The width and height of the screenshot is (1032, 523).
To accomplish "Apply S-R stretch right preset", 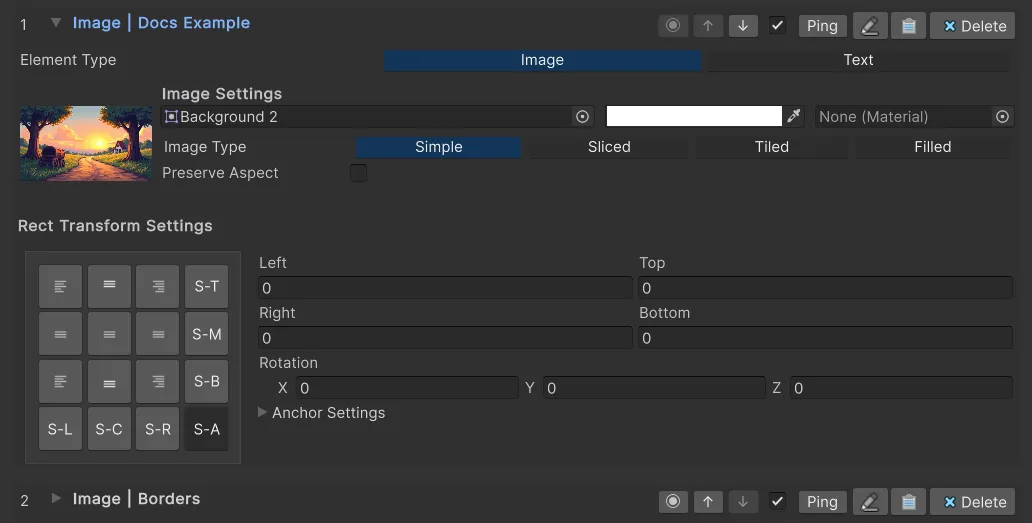I will pos(158,429).
